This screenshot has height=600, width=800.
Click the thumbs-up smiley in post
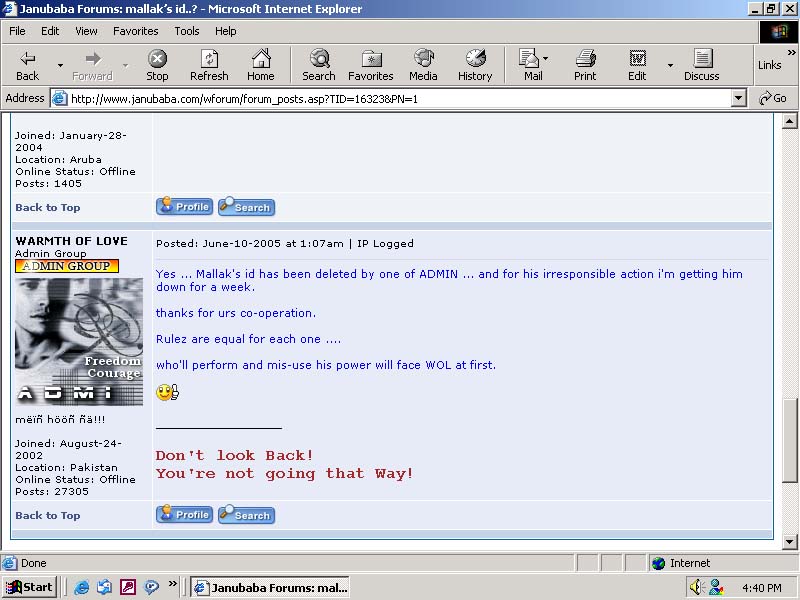[167, 392]
